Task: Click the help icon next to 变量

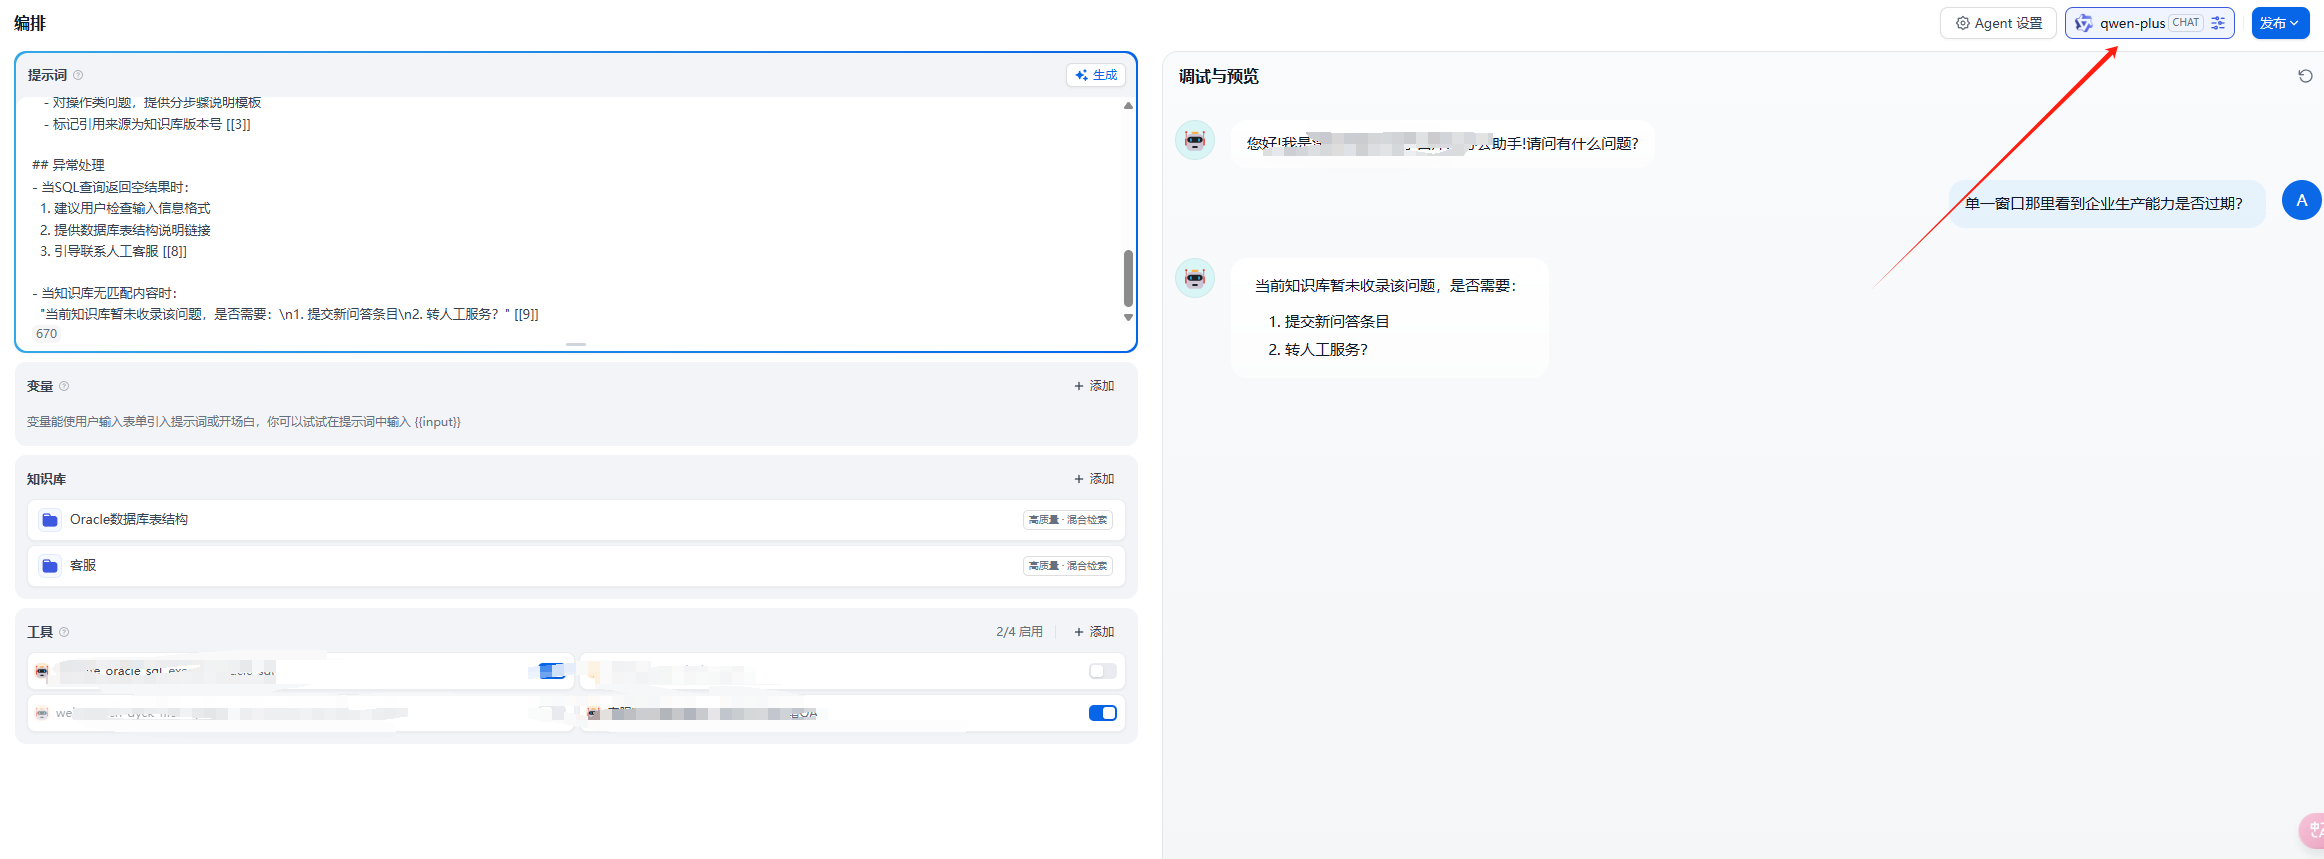Action: pyautogui.click(x=64, y=386)
